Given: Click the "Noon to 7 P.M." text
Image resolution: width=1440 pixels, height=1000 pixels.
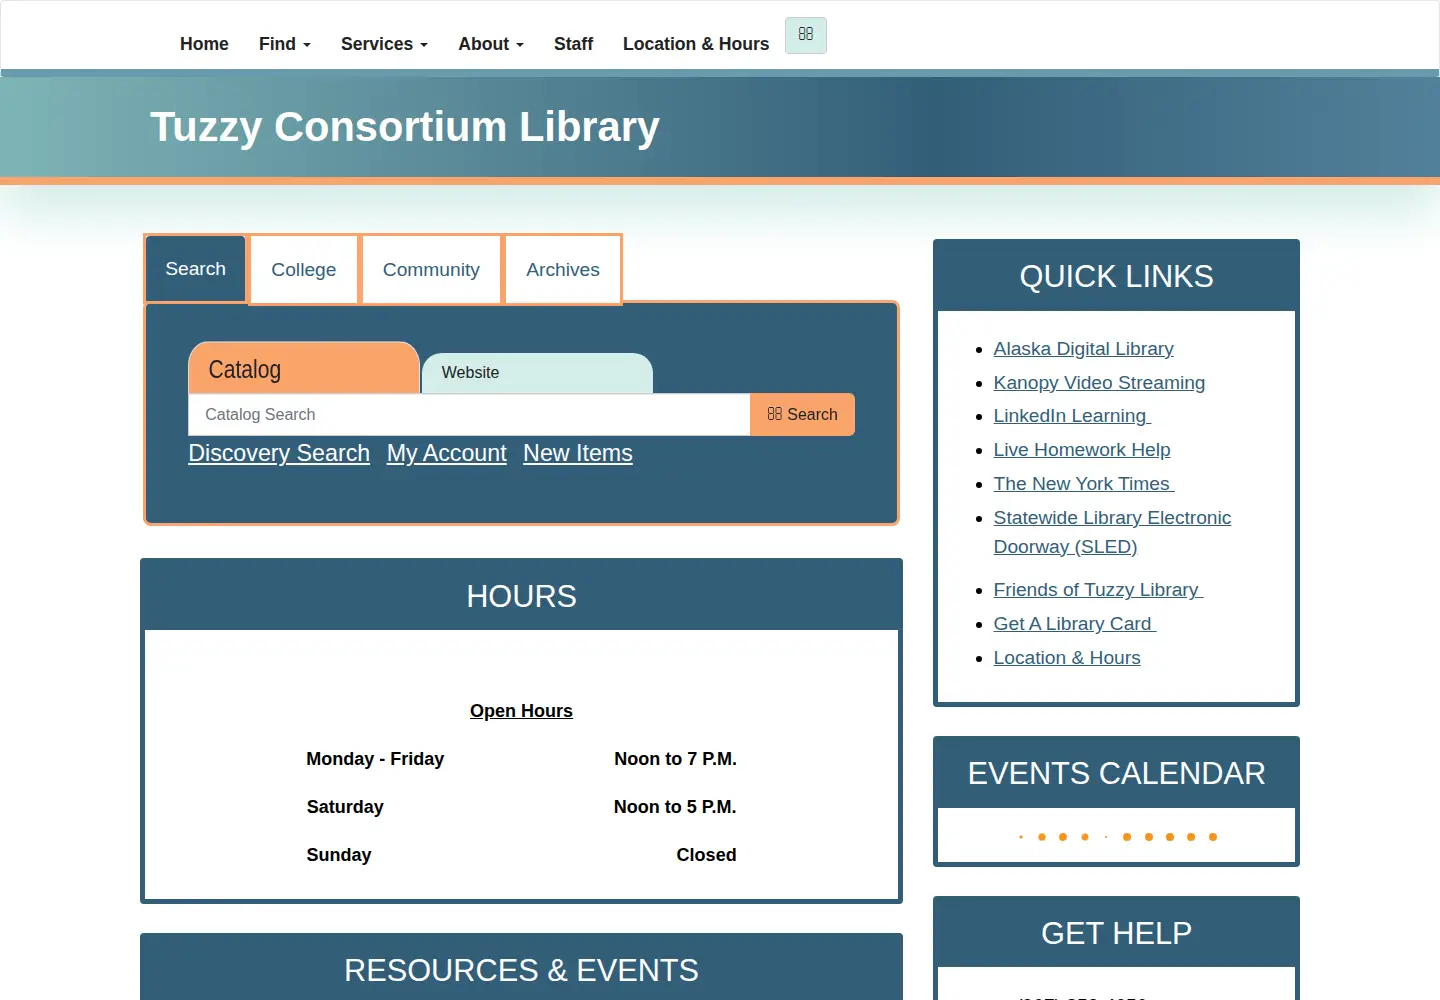Looking at the screenshot, I should (675, 759).
